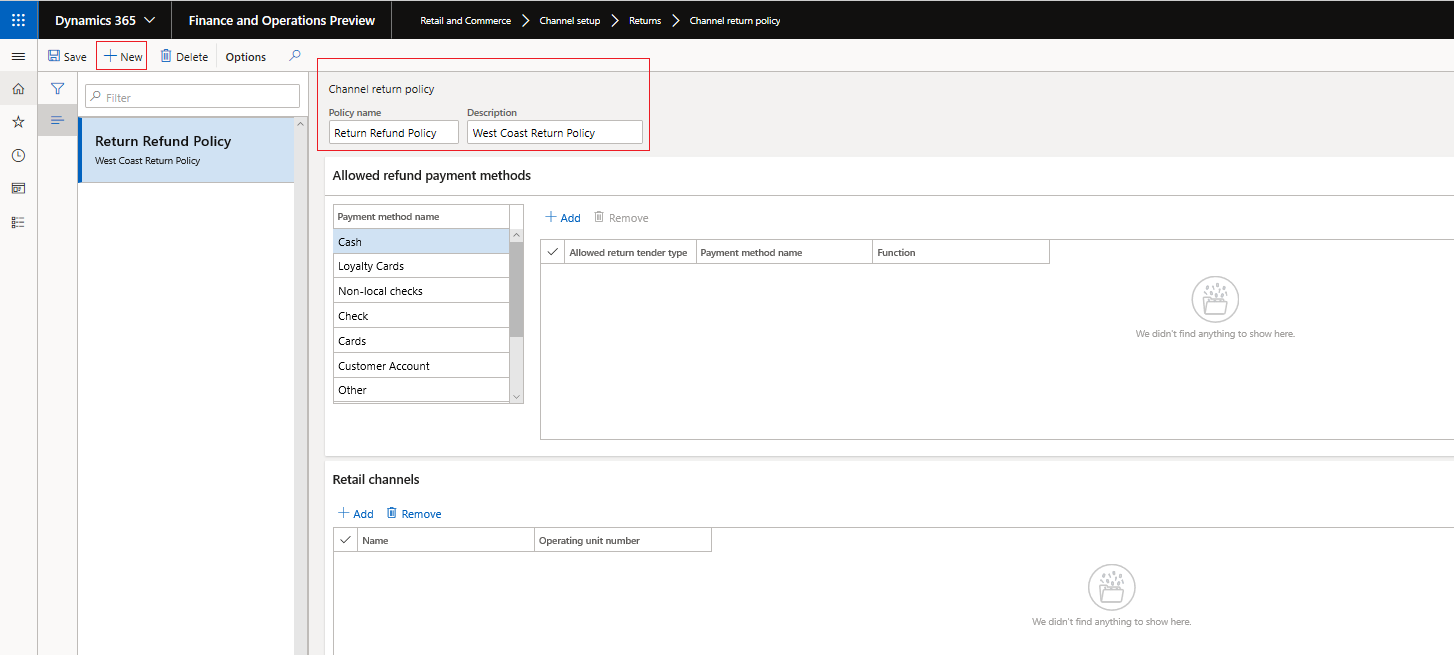
Task: Open Recent clock icon in sidebar
Action: [18, 155]
